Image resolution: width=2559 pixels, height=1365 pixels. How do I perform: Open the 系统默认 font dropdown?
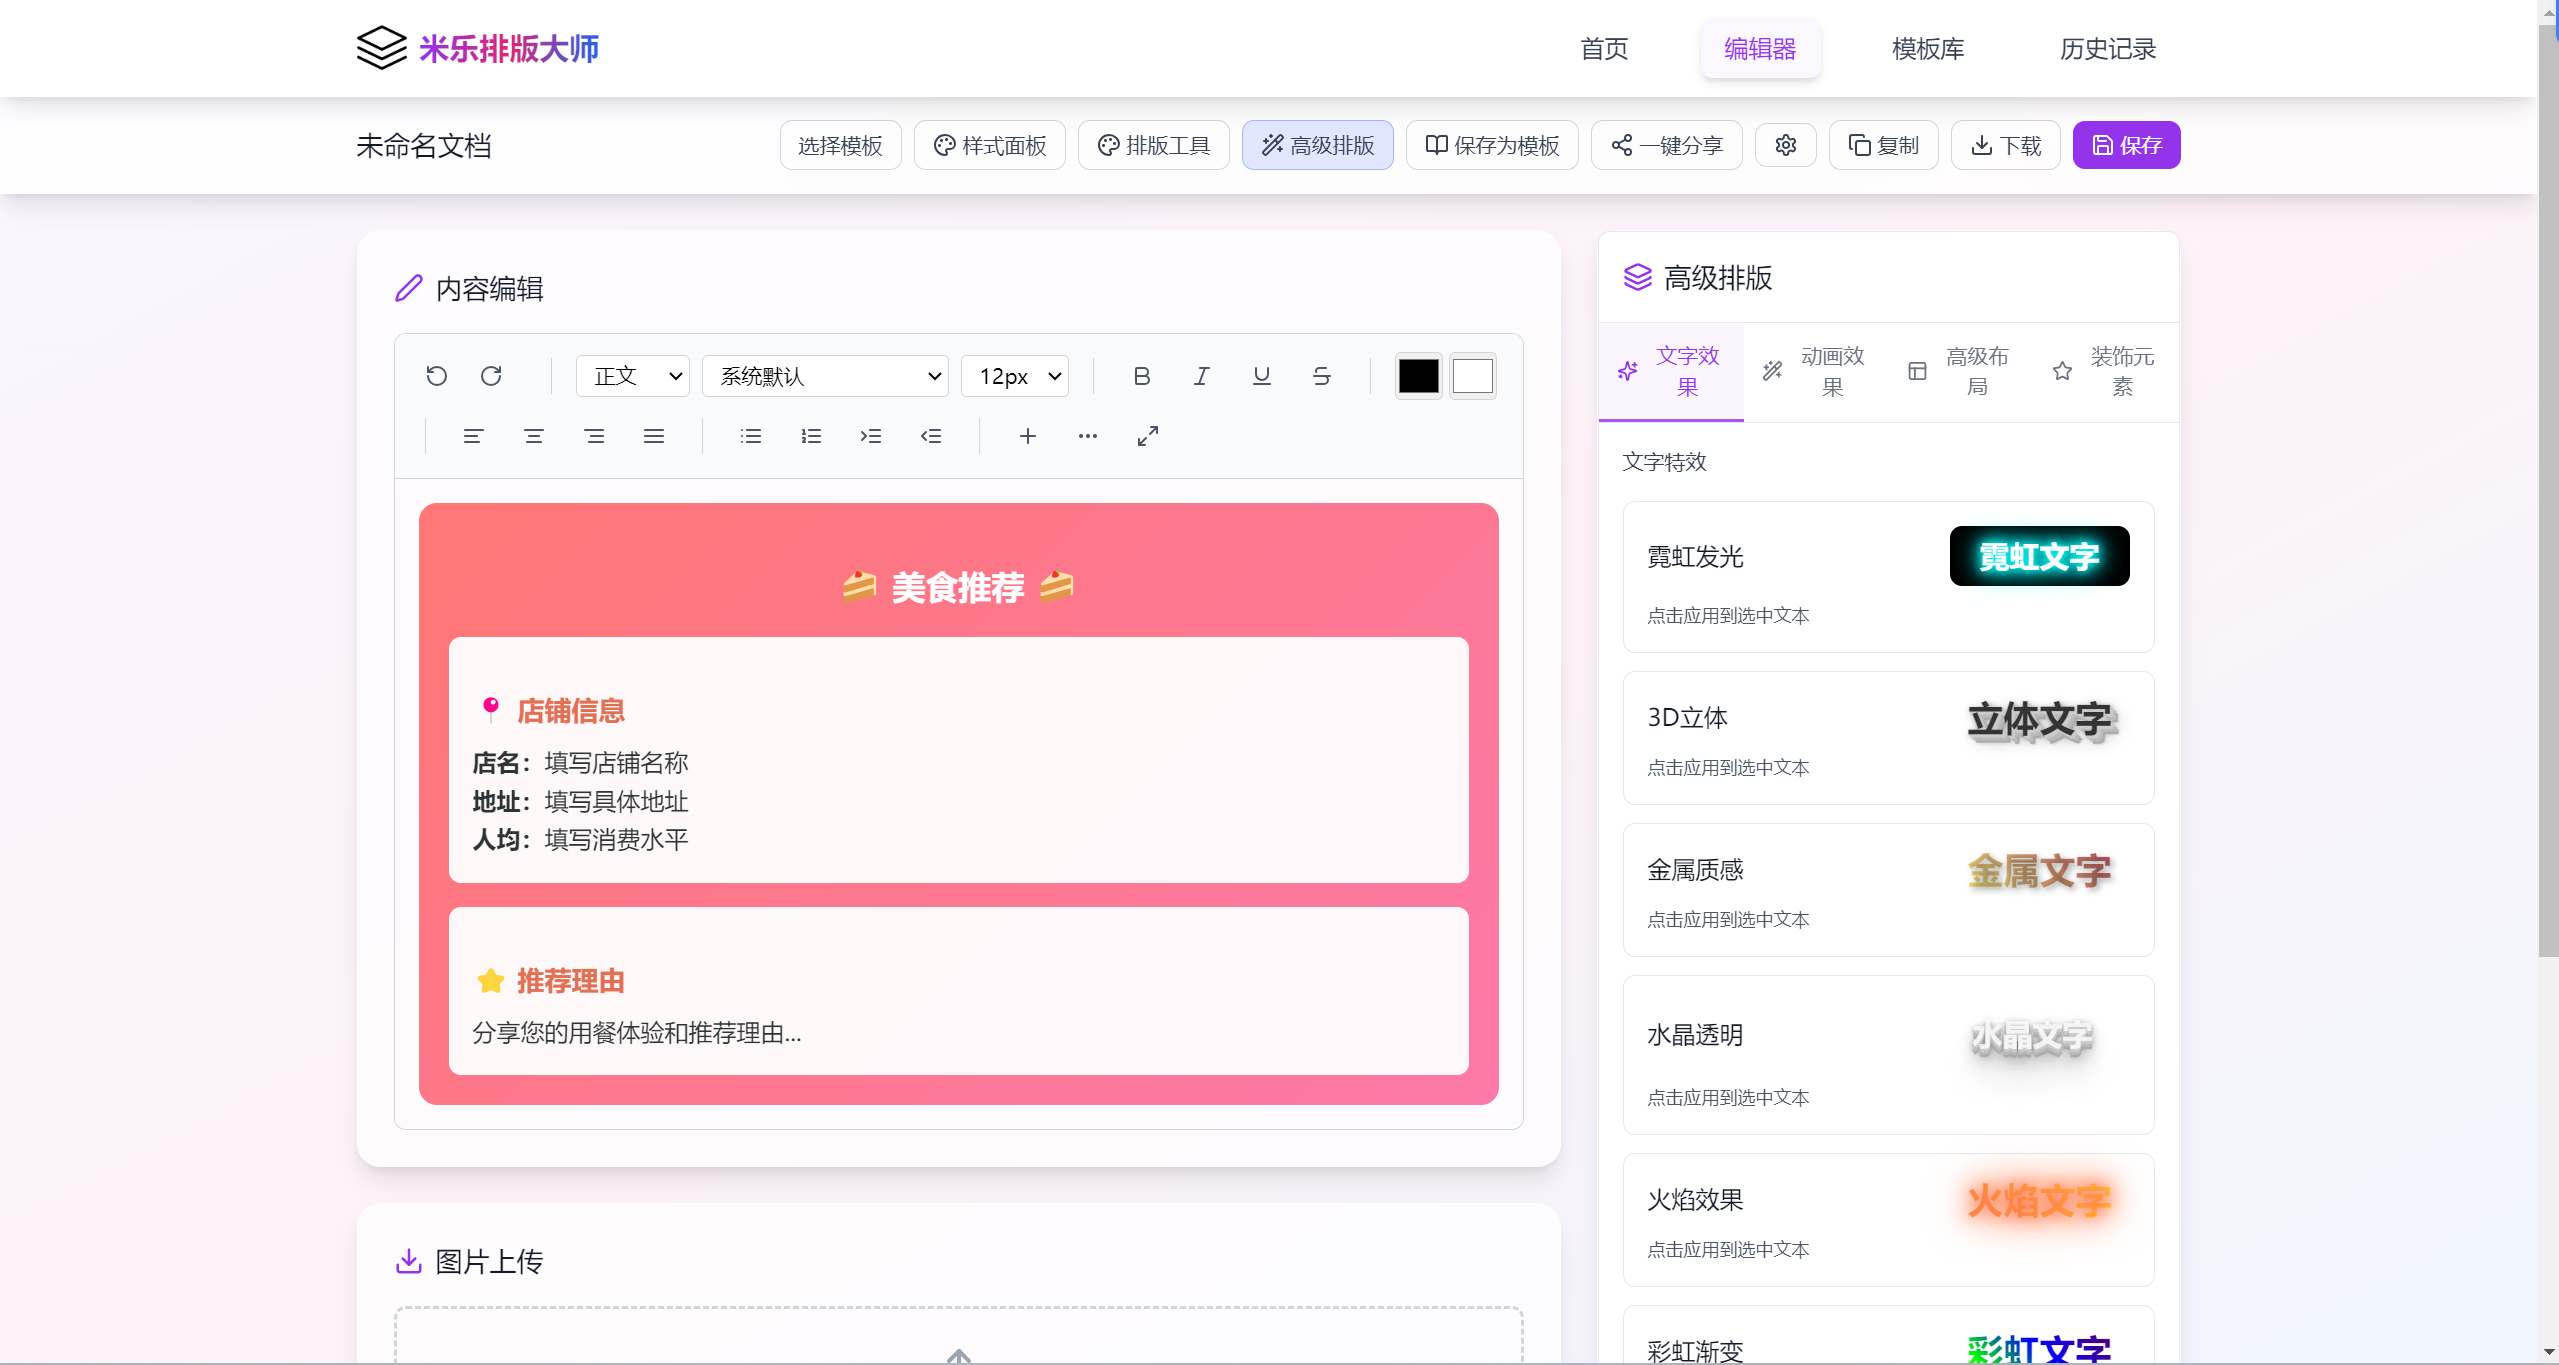point(825,376)
